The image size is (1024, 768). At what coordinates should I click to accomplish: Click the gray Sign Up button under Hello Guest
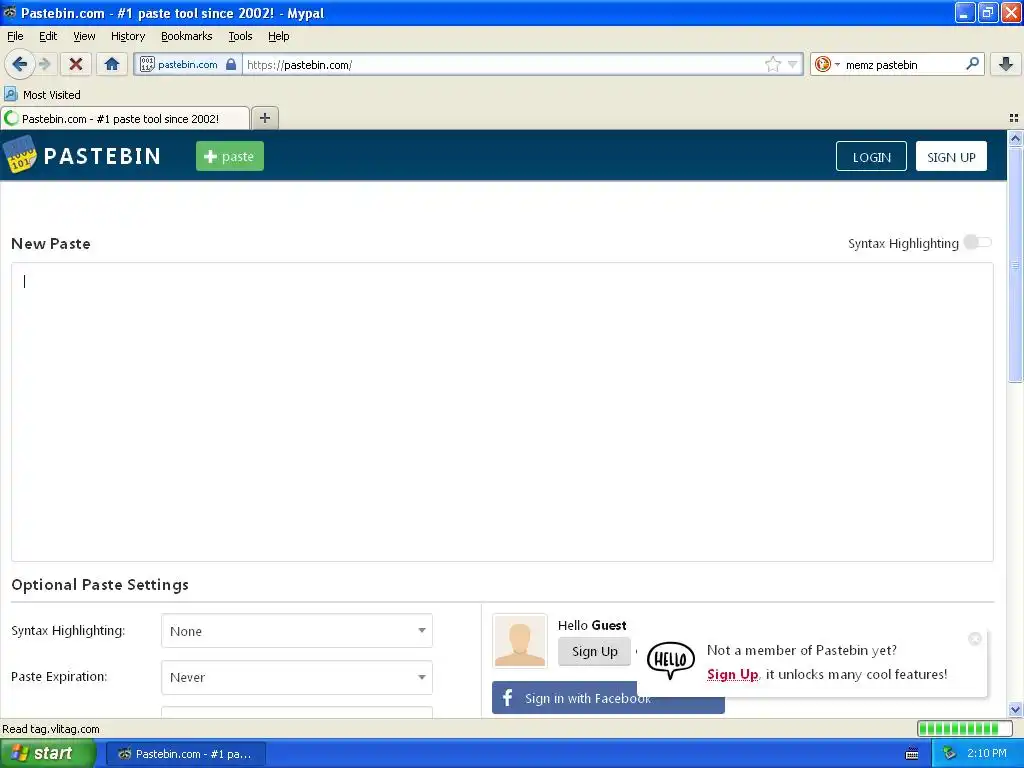[x=594, y=651]
